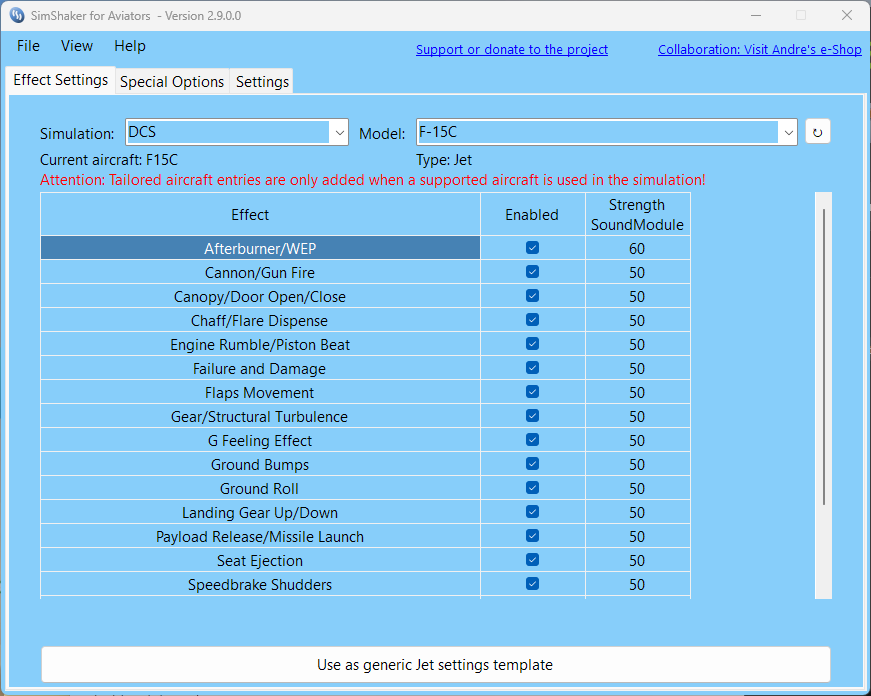Select Speedbrake Shudders effect name
871x696 pixels.
[260, 584]
